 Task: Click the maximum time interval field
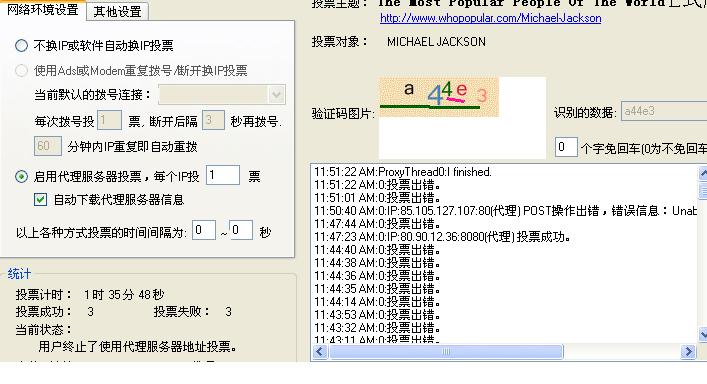[241, 230]
